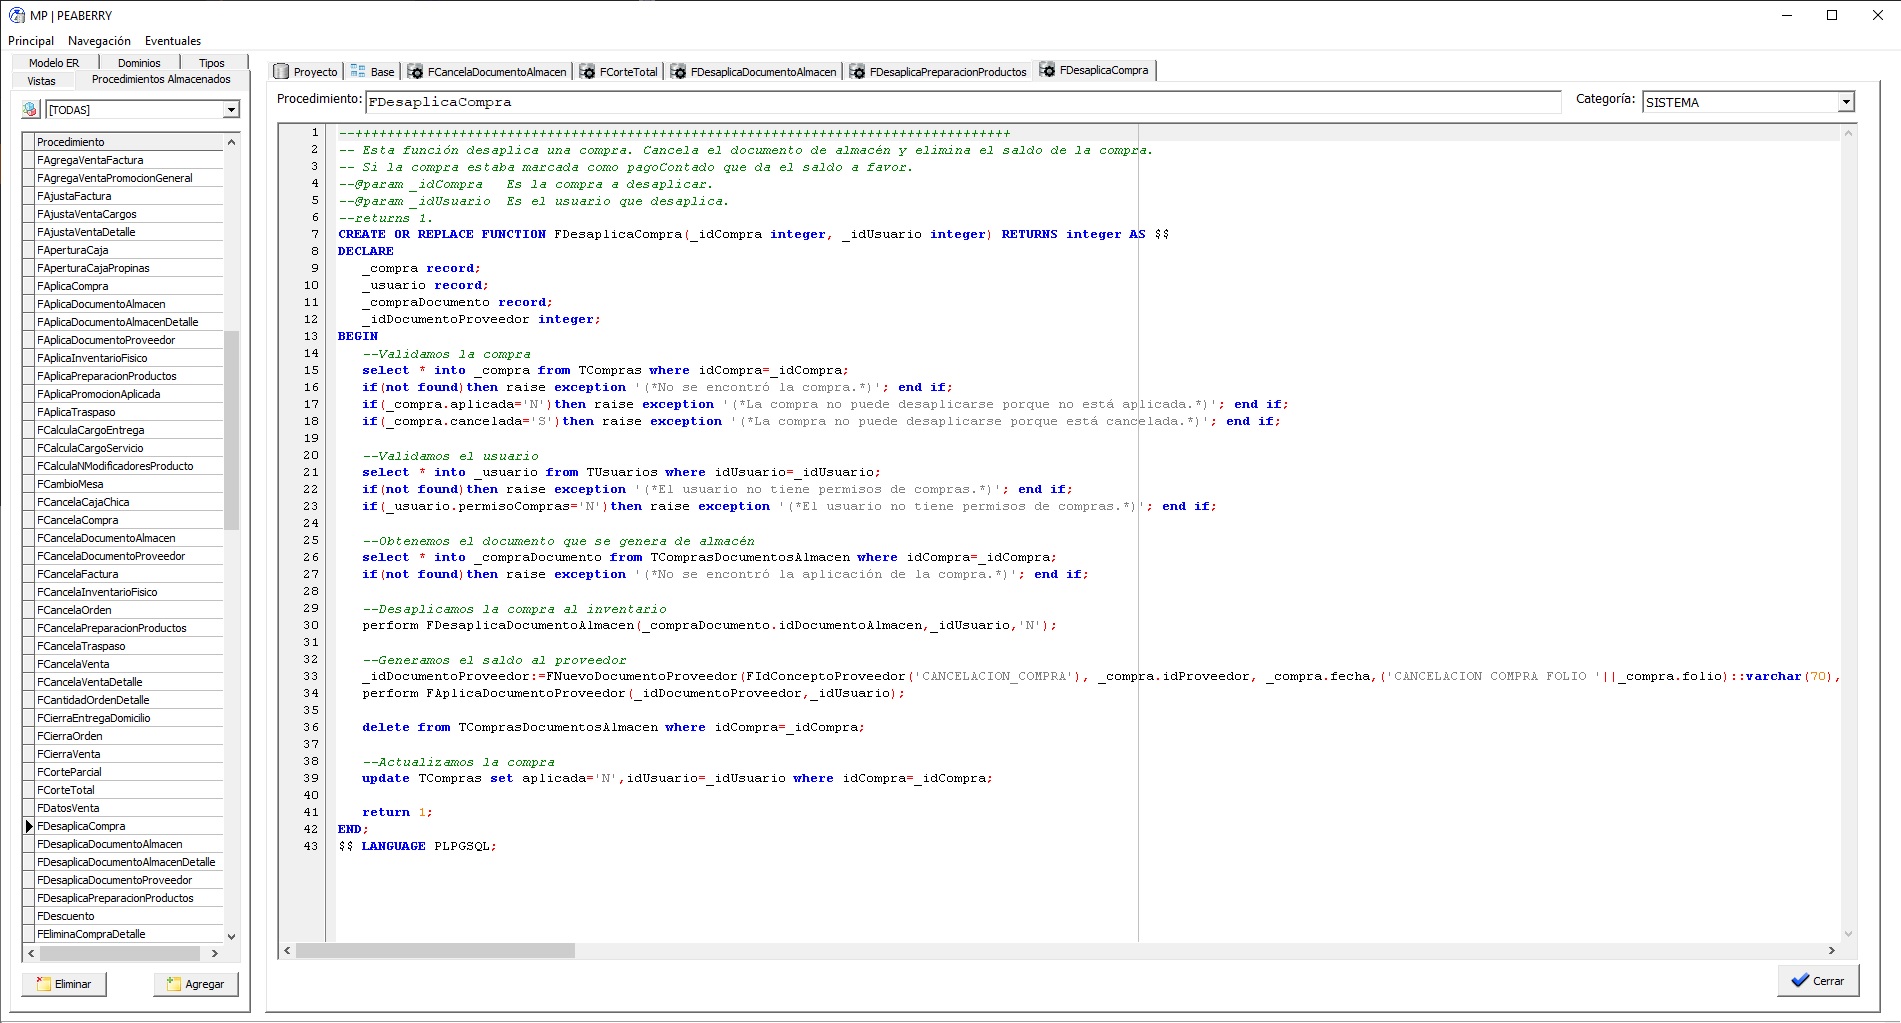Image resolution: width=1901 pixels, height=1023 pixels.
Task: Click the filter icon beside the TODAS dropdown
Action: click(x=30, y=110)
